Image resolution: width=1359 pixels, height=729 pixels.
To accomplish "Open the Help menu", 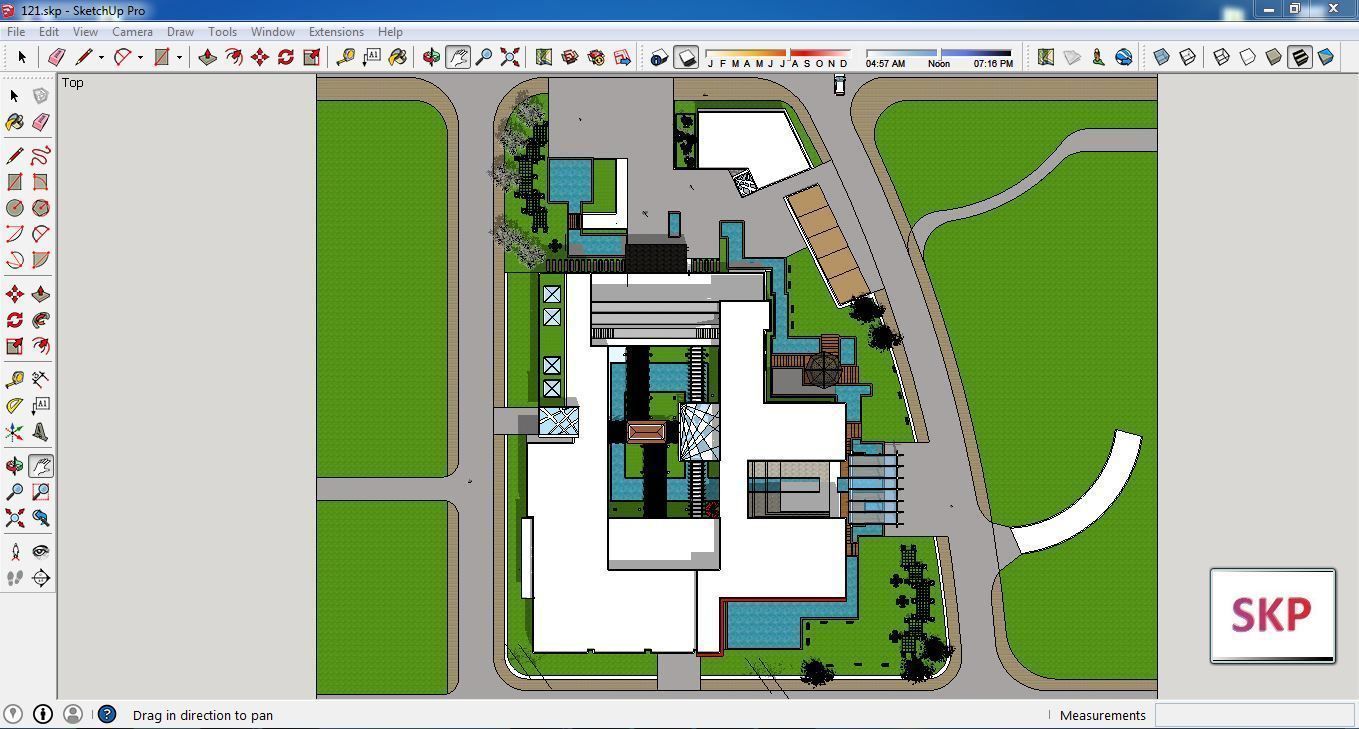I will click(390, 31).
